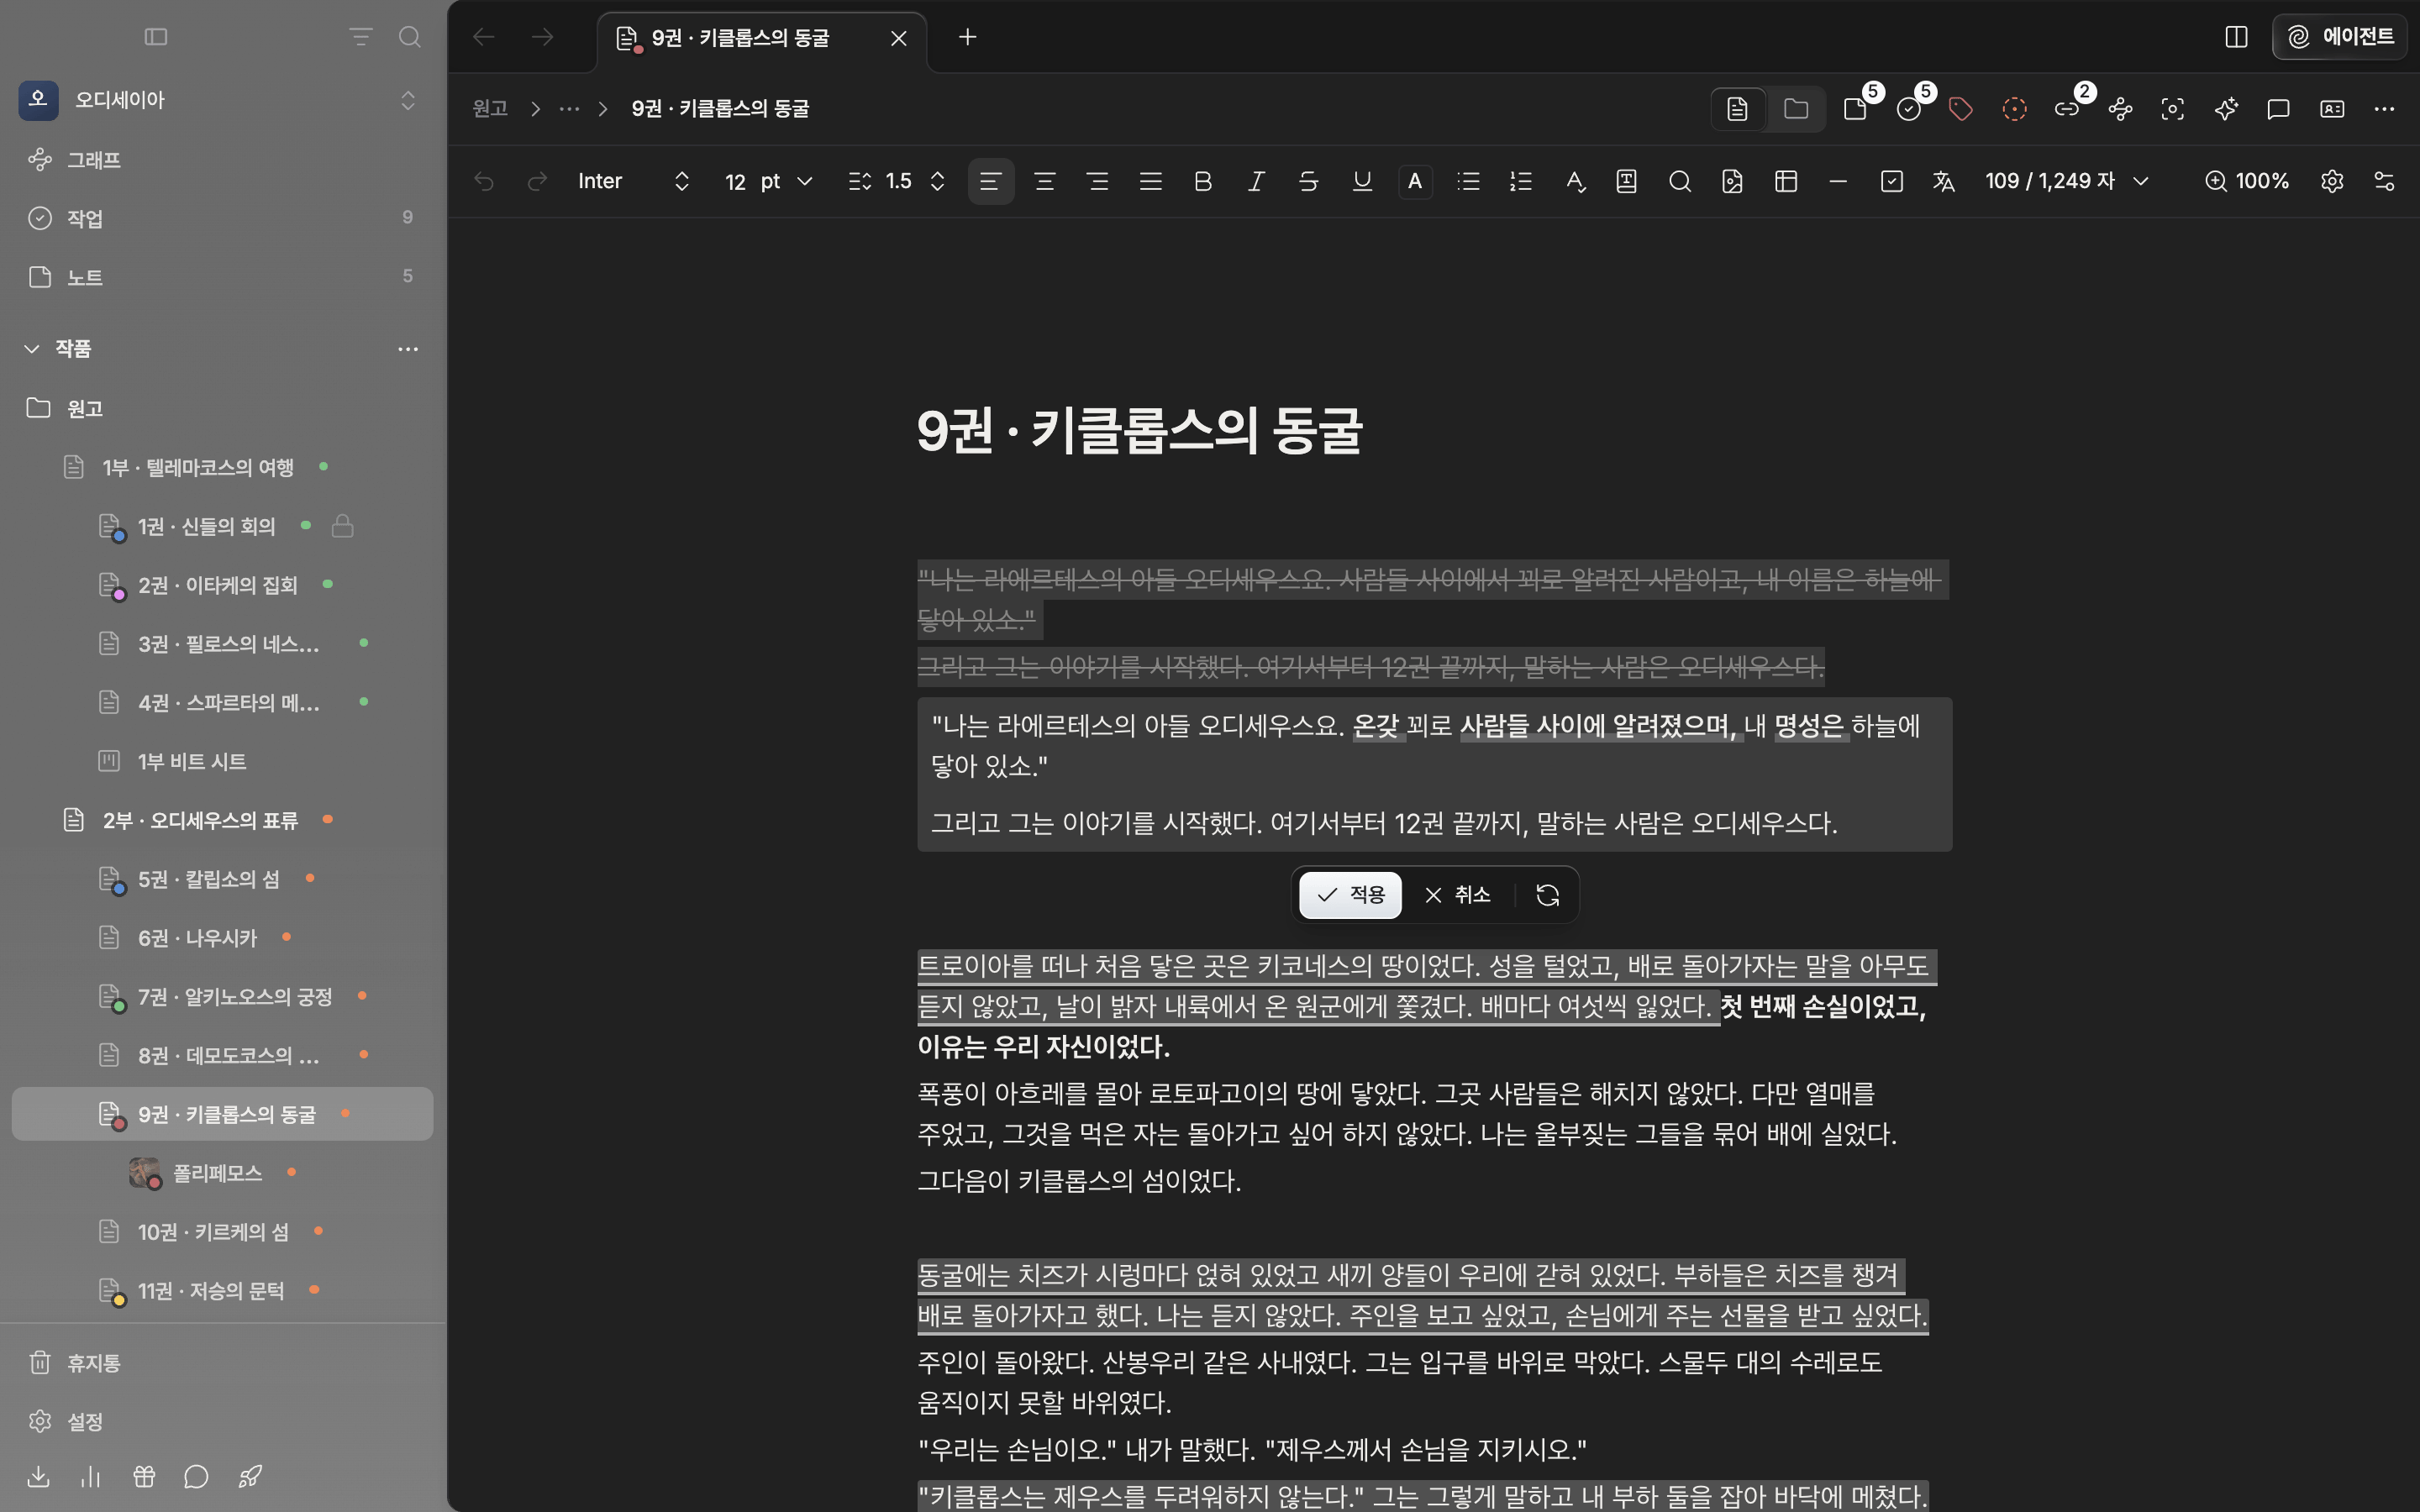Open editor settings gear icon
The width and height of the screenshot is (2420, 1512).
pyautogui.click(x=2332, y=181)
